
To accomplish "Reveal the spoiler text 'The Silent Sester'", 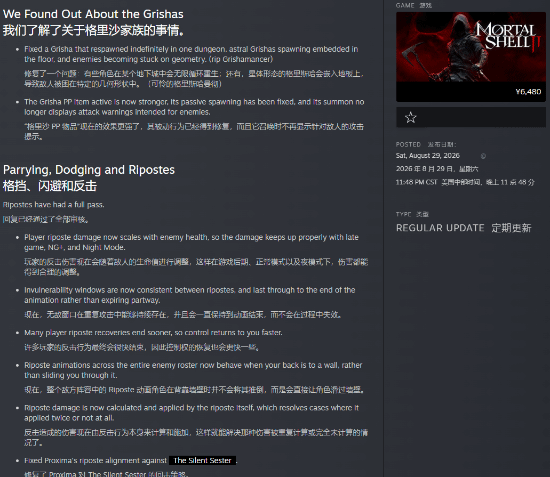I will tap(202, 461).
